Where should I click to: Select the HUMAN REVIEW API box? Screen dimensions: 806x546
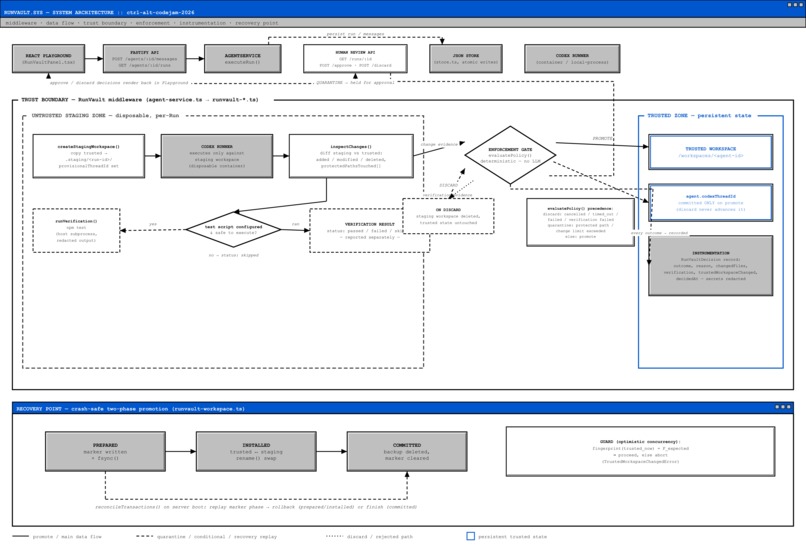click(x=355, y=59)
